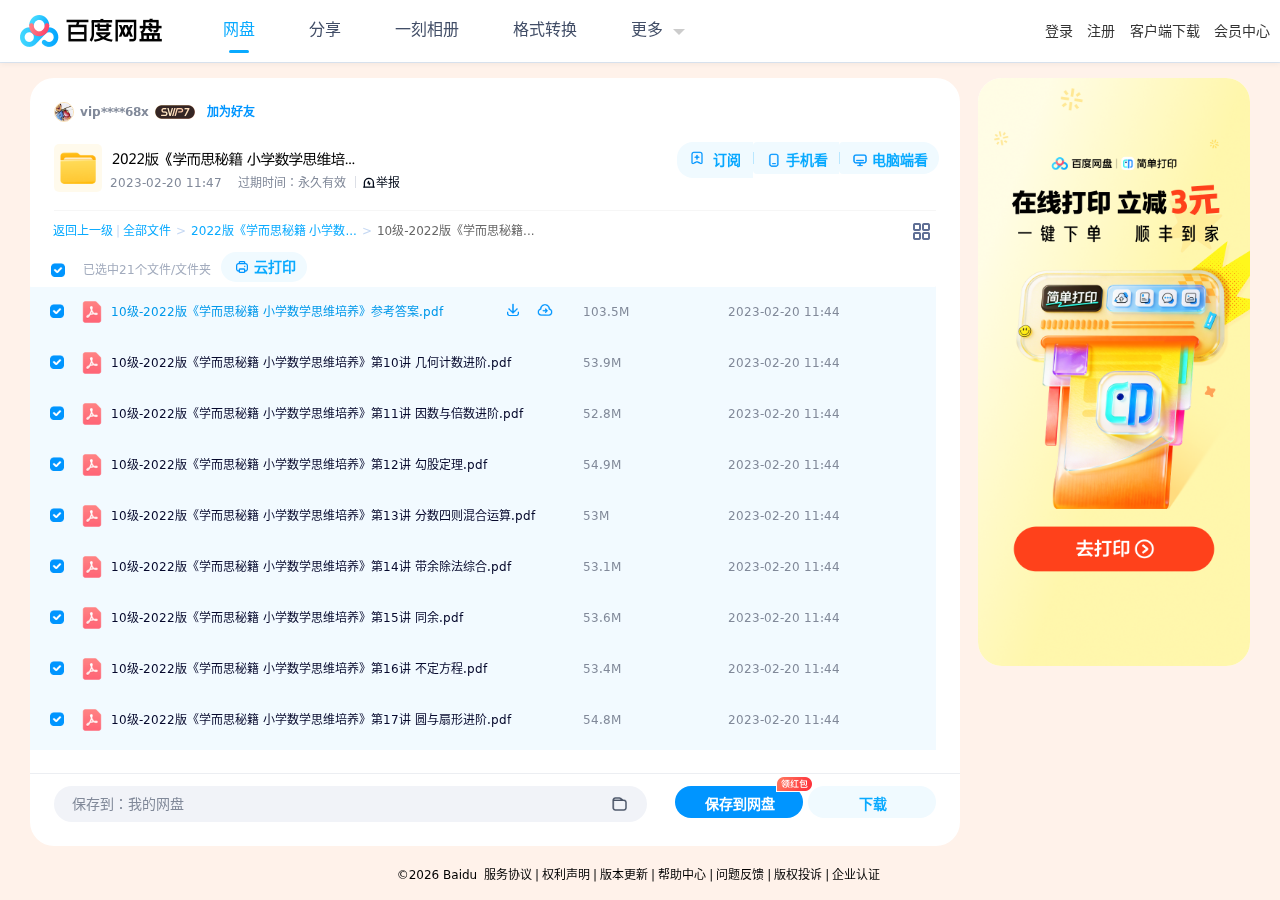Click the 去打印 ad button
This screenshot has width=1280, height=900.
1114,549
